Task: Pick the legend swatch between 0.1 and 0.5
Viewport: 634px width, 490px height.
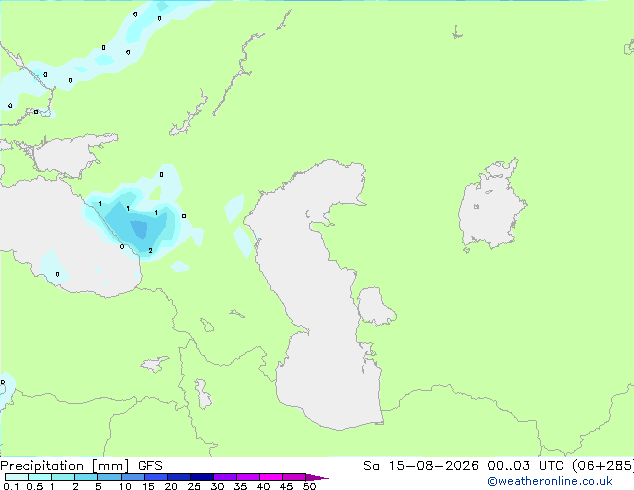Action: coord(17,477)
